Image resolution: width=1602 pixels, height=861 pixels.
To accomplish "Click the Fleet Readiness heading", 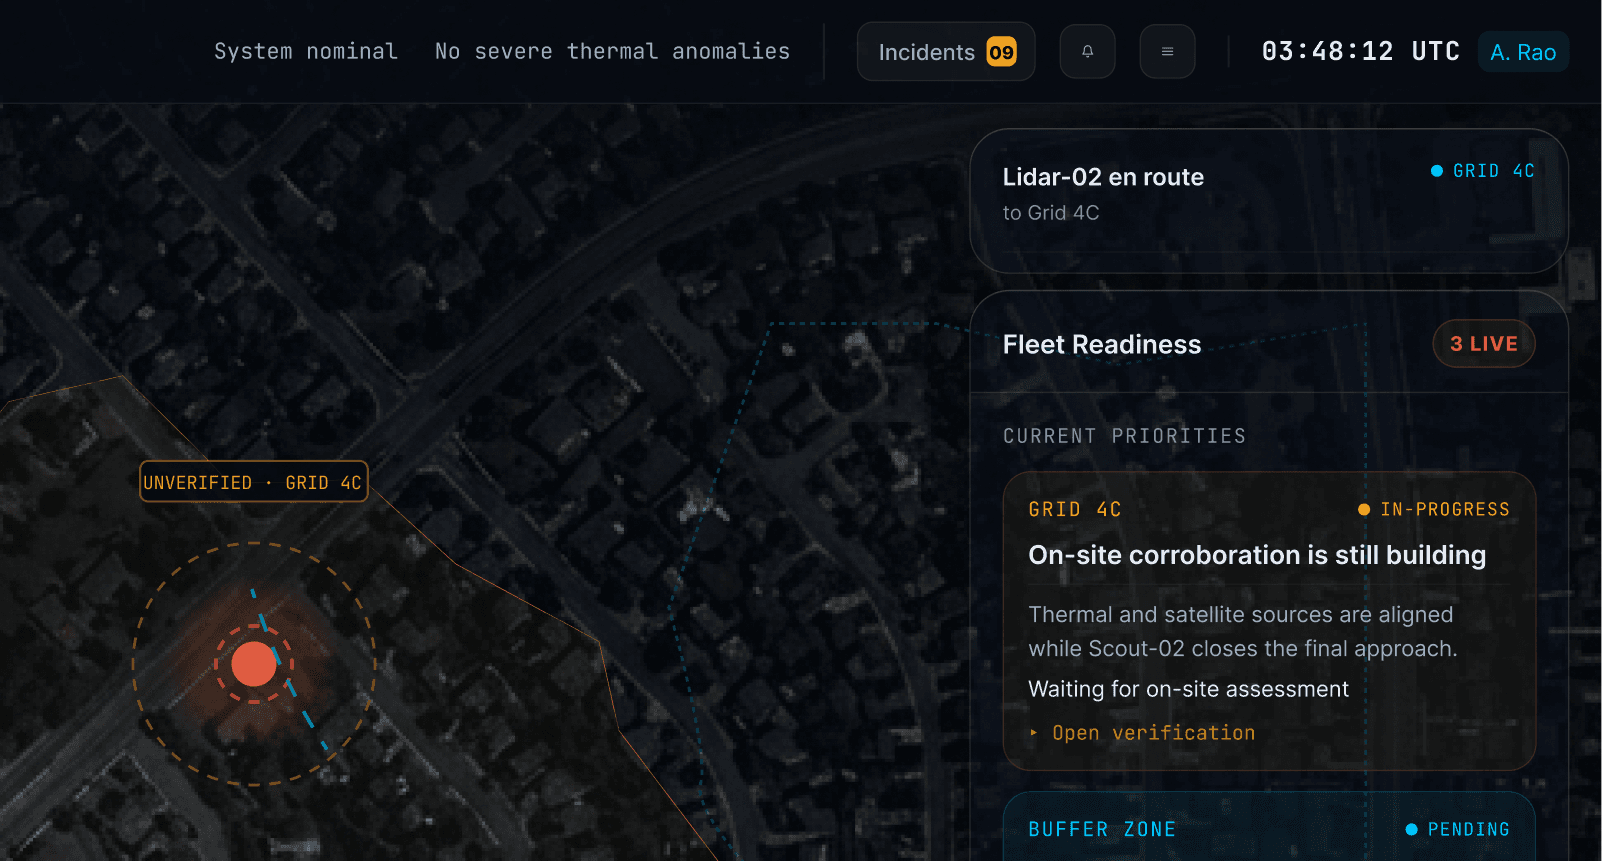I will (1102, 345).
